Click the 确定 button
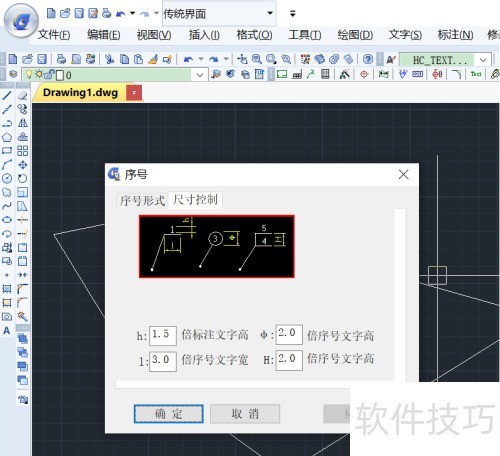The width and height of the screenshot is (500, 456). point(169,414)
